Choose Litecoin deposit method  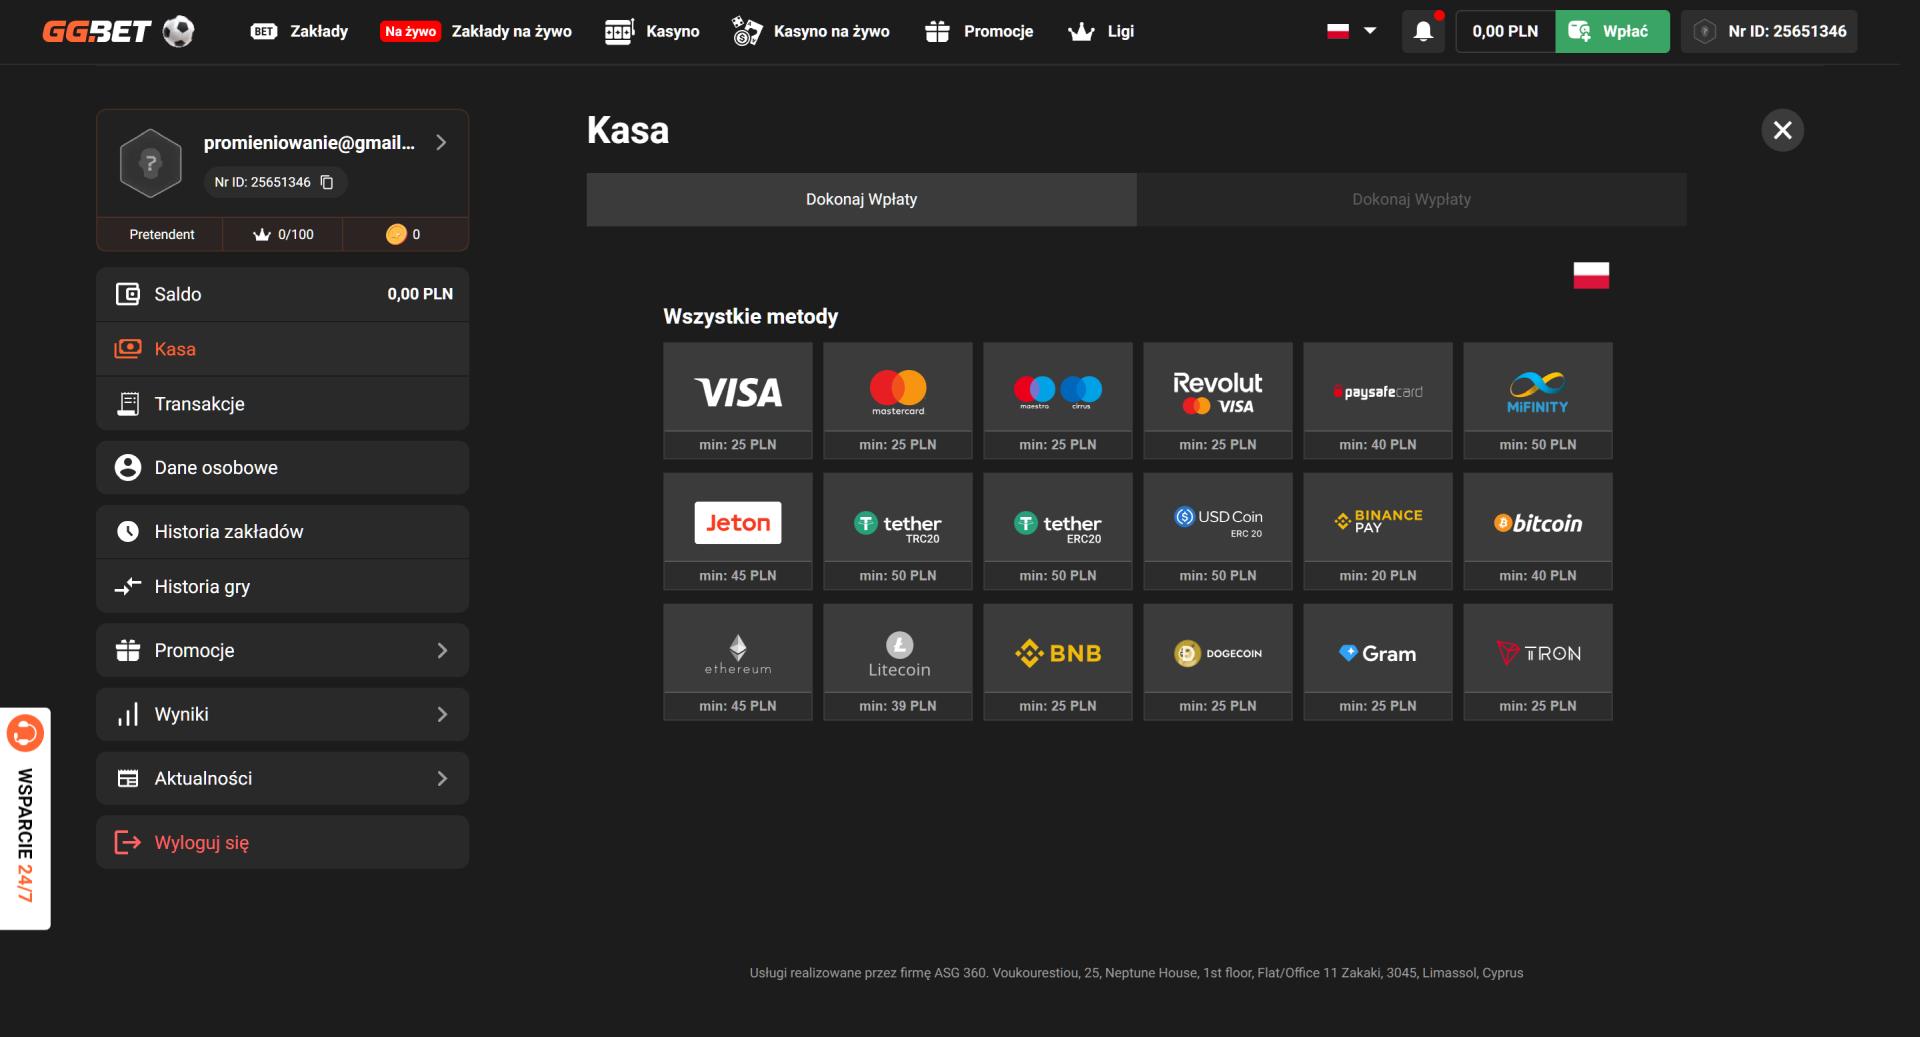[898, 661]
